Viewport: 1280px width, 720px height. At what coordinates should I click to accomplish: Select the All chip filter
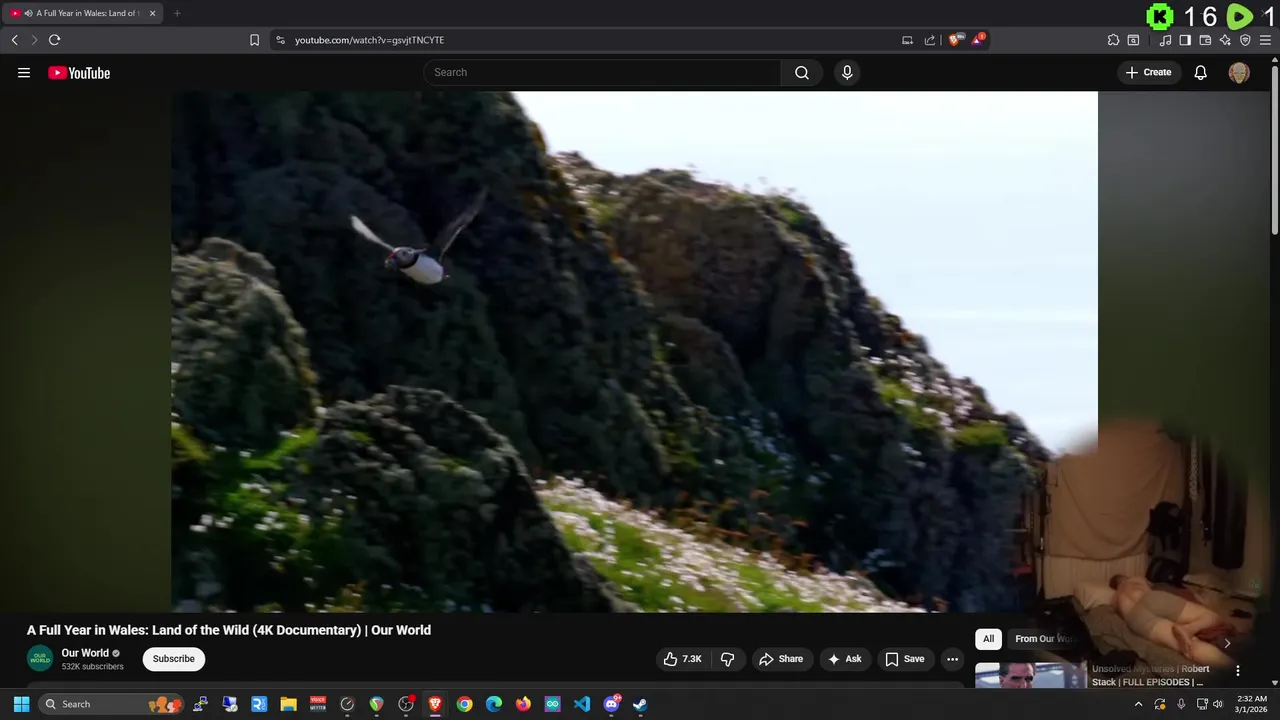coord(988,639)
